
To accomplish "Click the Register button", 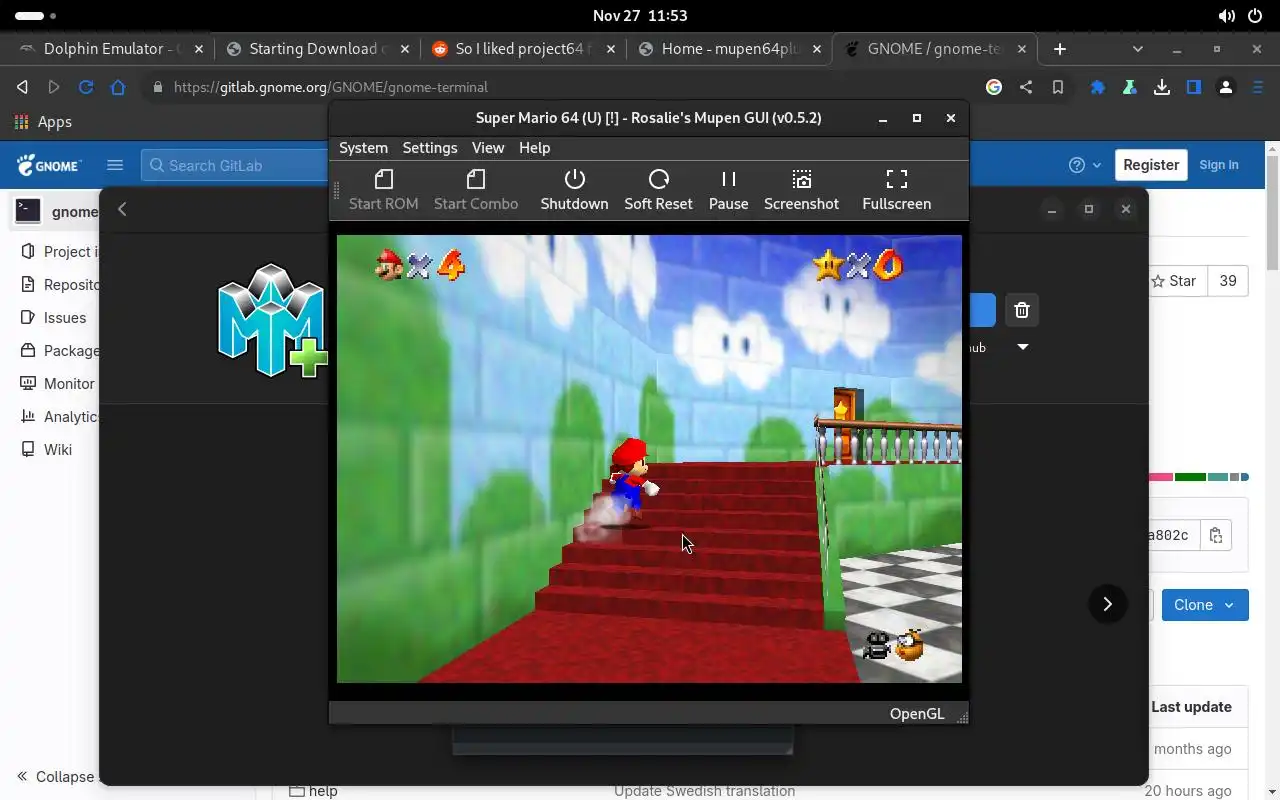I will click(1151, 165).
